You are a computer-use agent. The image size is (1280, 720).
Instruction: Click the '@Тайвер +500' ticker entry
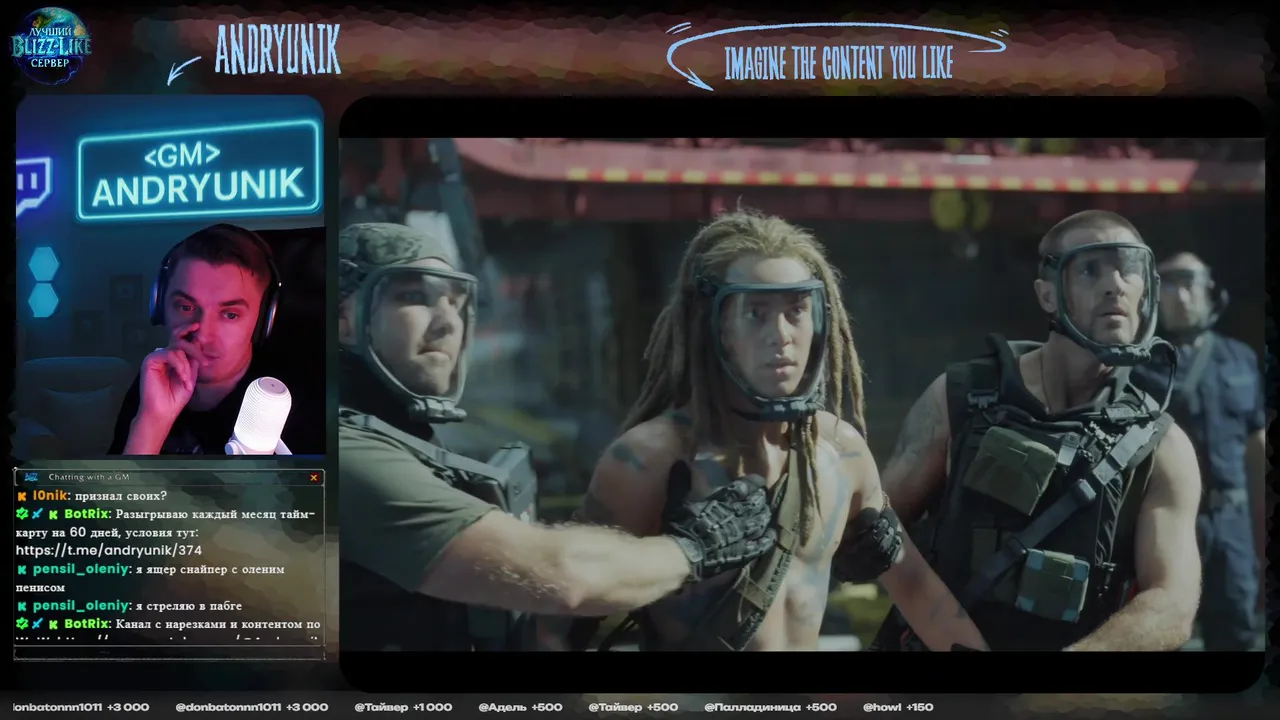[x=633, y=707]
